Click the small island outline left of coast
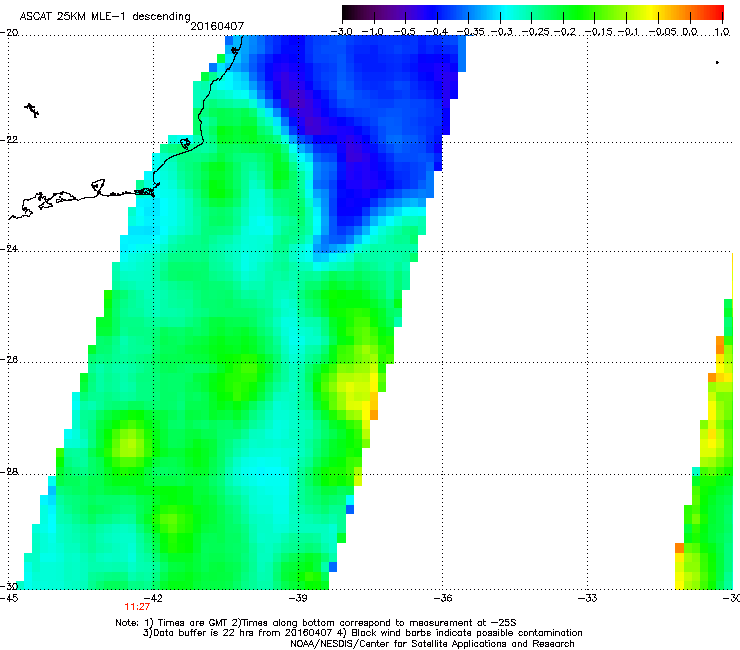The image size is (740, 650). (32, 110)
